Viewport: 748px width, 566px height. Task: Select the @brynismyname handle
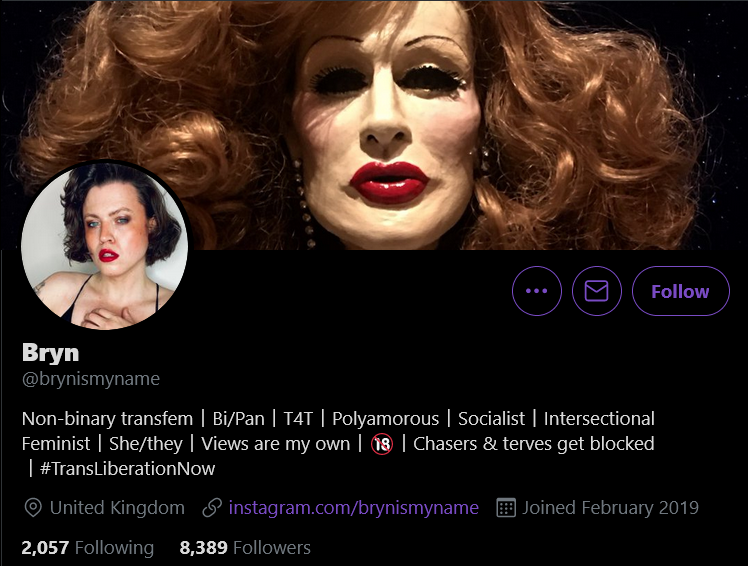pos(91,378)
